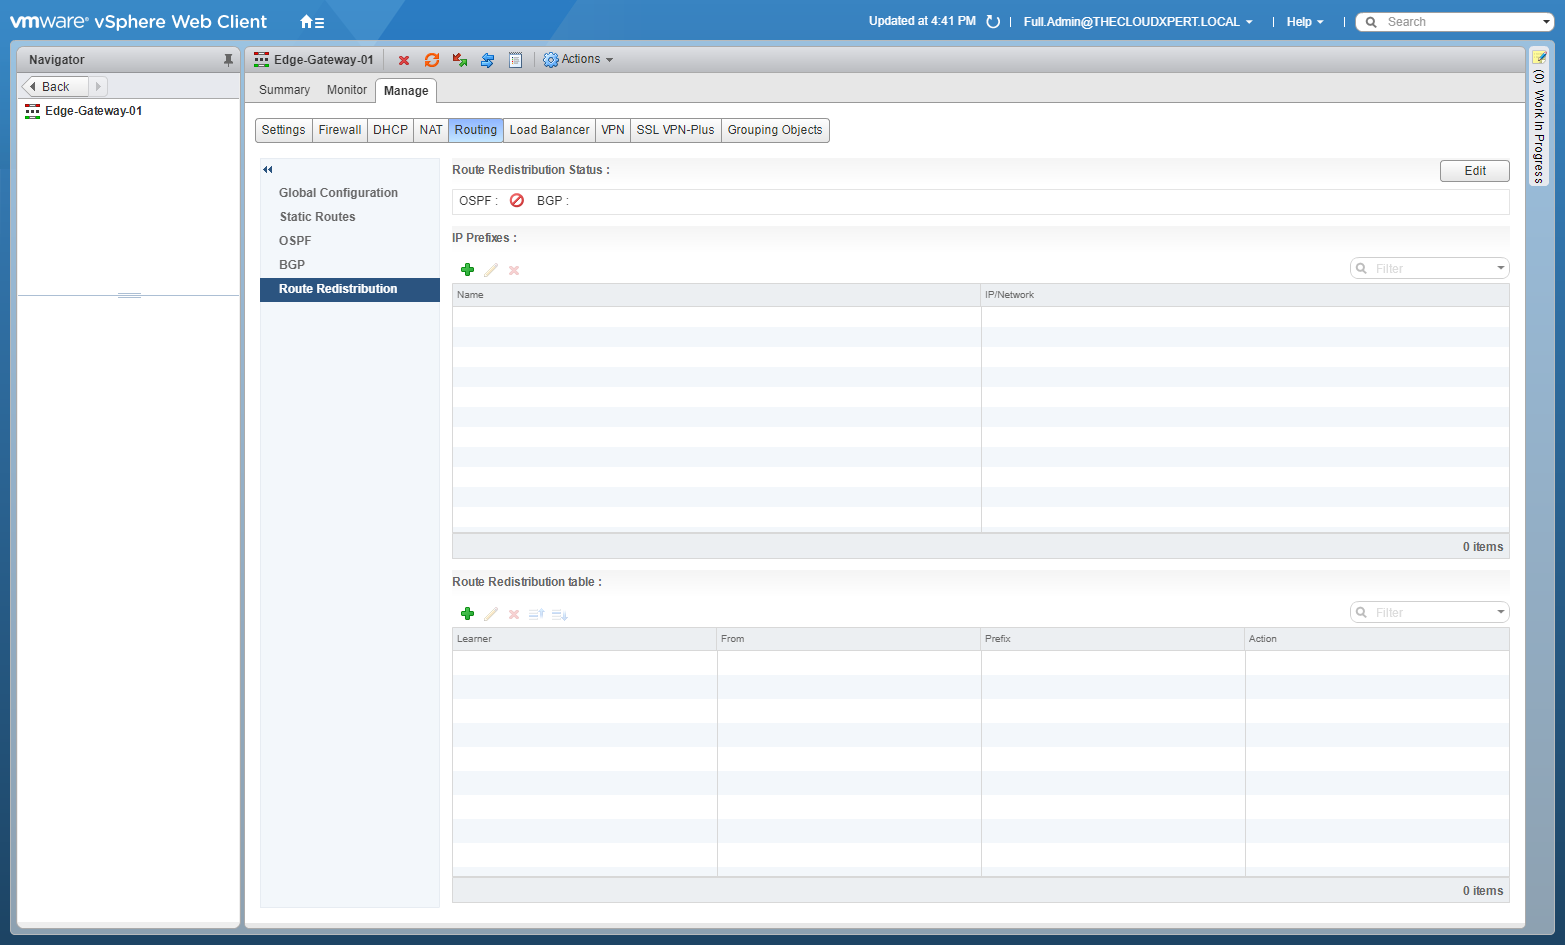
Task: Pin the Navigator panel
Action: [x=228, y=60]
